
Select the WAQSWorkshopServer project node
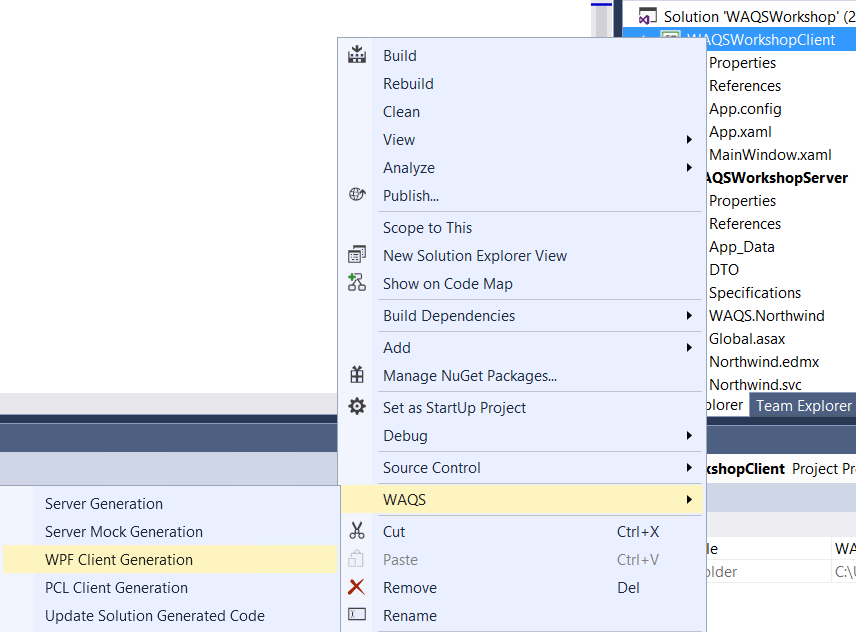pyautogui.click(x=777, y=178)
